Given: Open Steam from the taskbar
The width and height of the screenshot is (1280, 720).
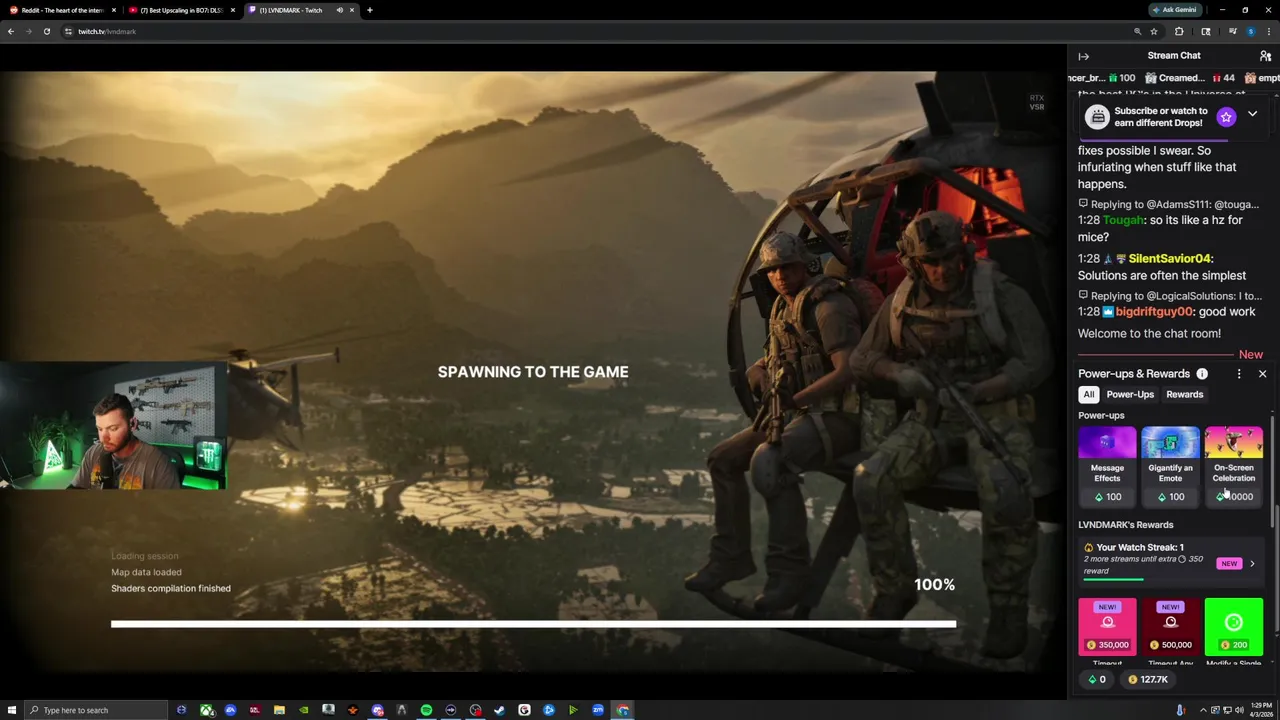Looking at the screenshot, I should click(499, 710).
